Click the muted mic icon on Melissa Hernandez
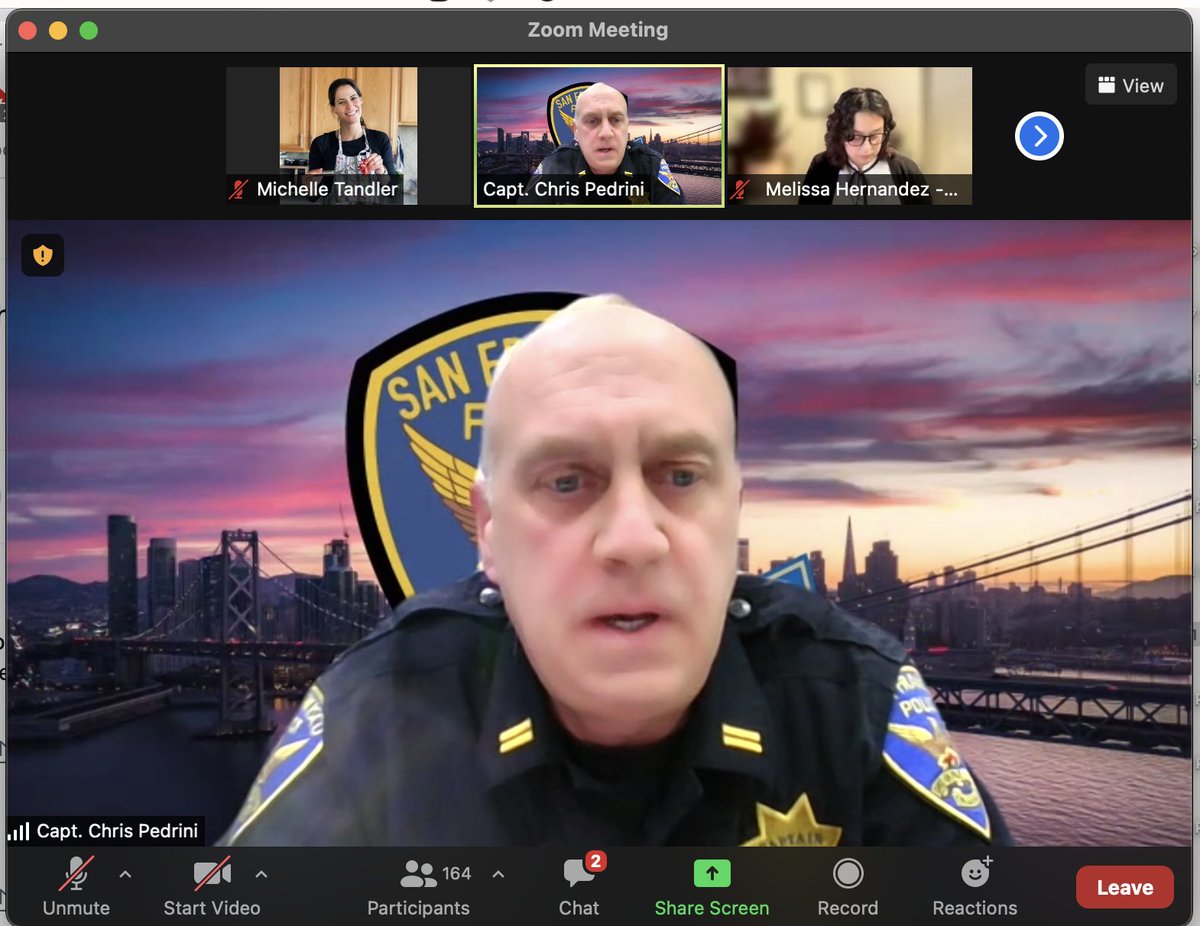 (x=741, y=189)
